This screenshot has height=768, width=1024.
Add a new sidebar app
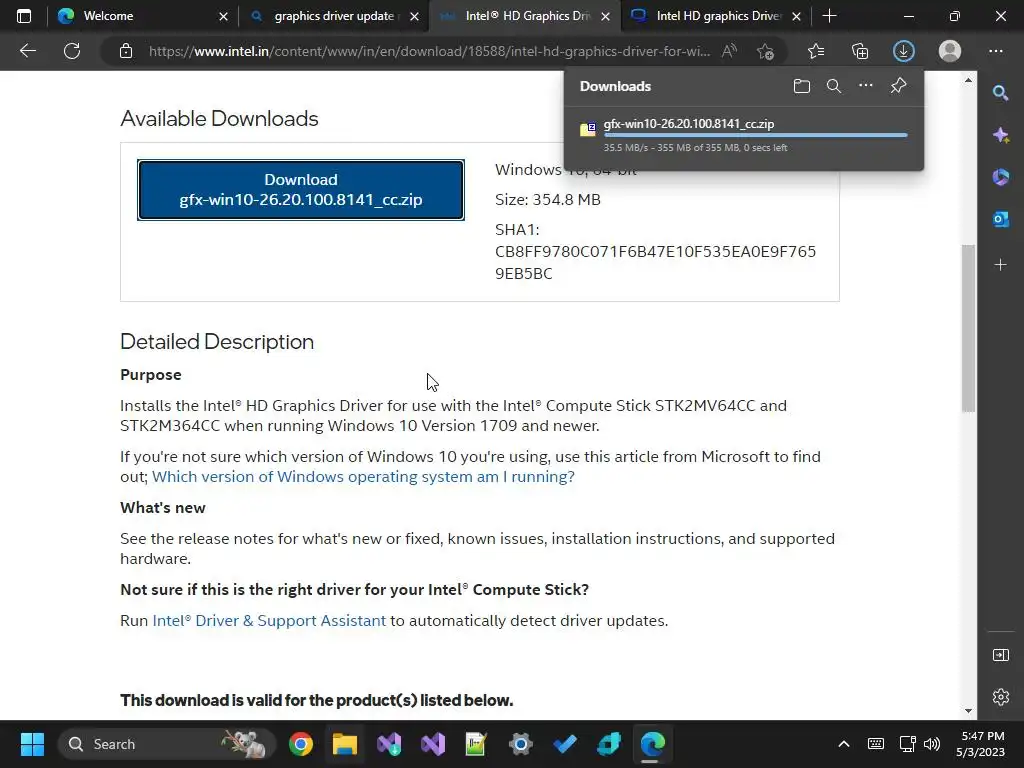coord(1000,264)
